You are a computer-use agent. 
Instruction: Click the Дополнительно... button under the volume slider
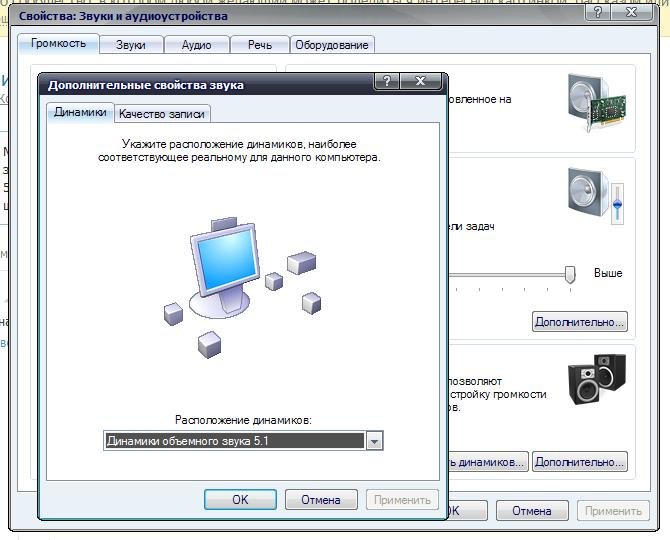tap(579, 322)
